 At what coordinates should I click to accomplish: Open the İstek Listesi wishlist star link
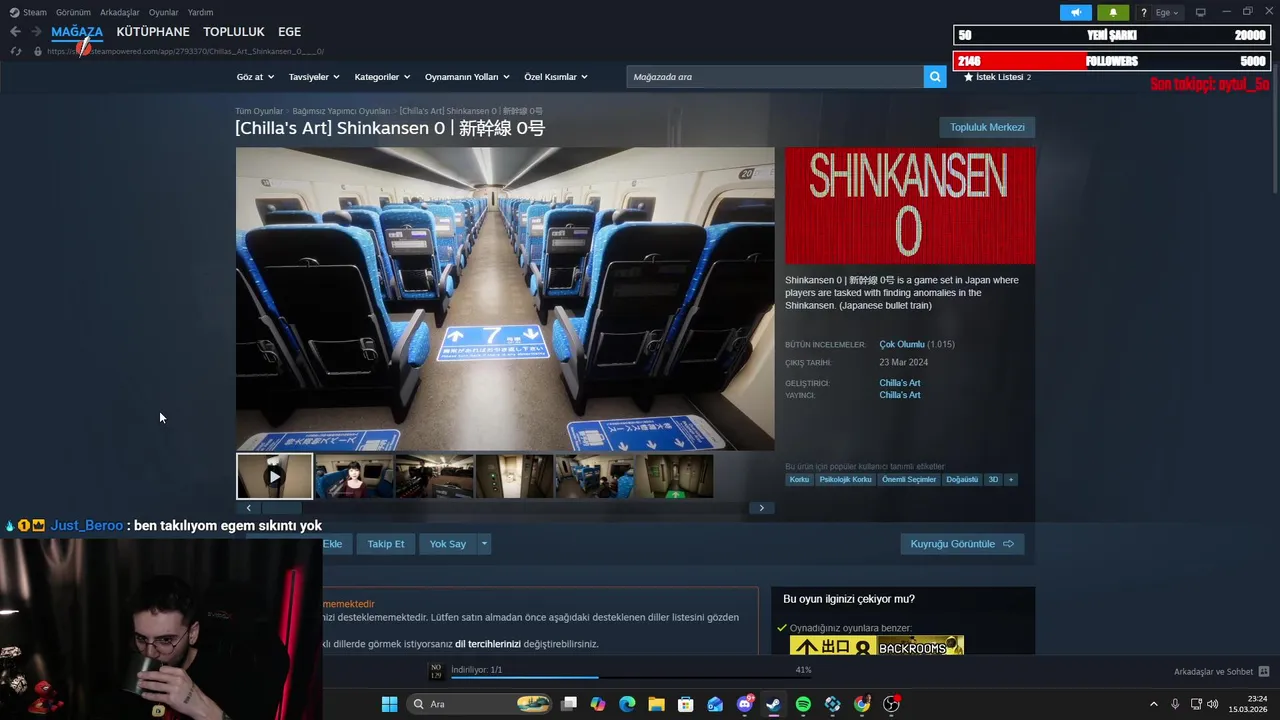coord(997,77)
